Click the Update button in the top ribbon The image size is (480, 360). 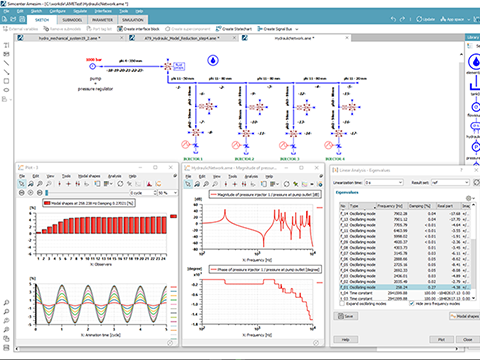coord(426,19)
